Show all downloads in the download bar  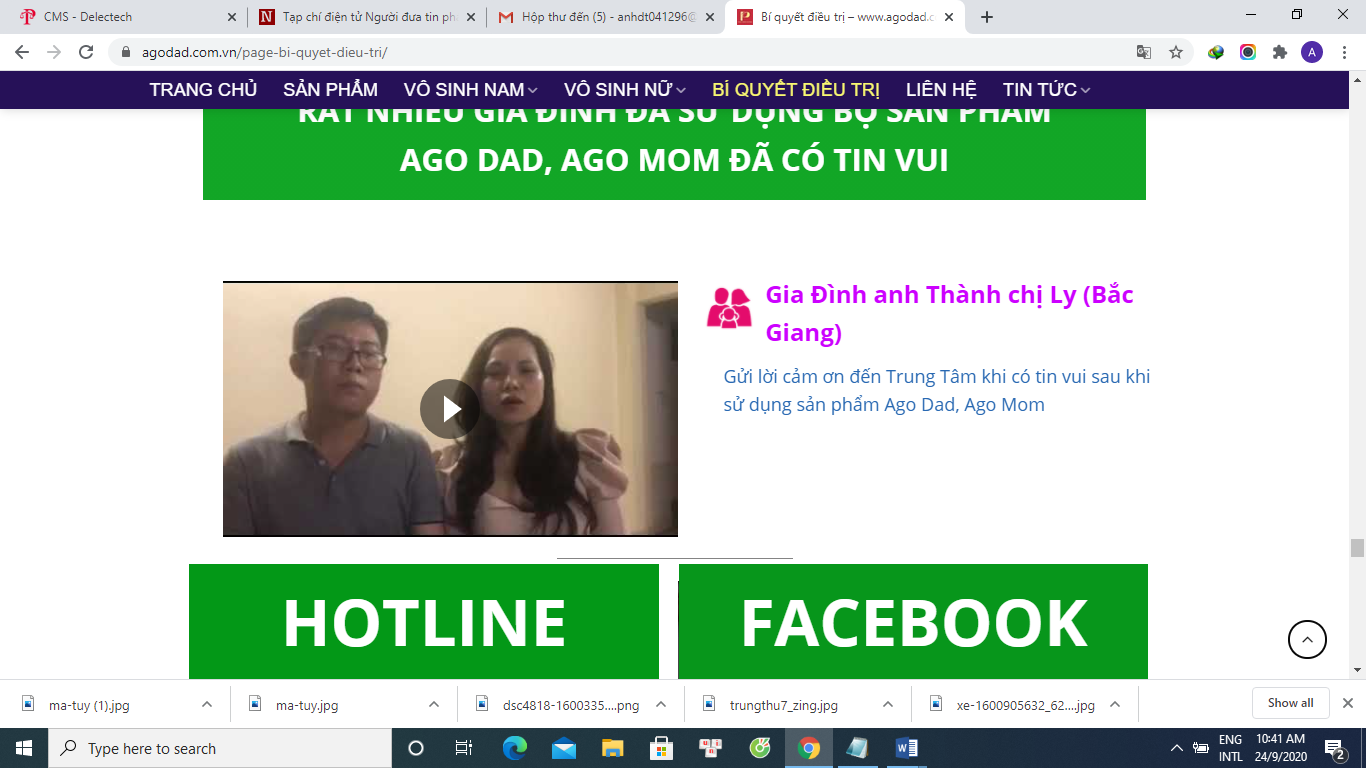pyautogui.click(x=1290, y=703)
